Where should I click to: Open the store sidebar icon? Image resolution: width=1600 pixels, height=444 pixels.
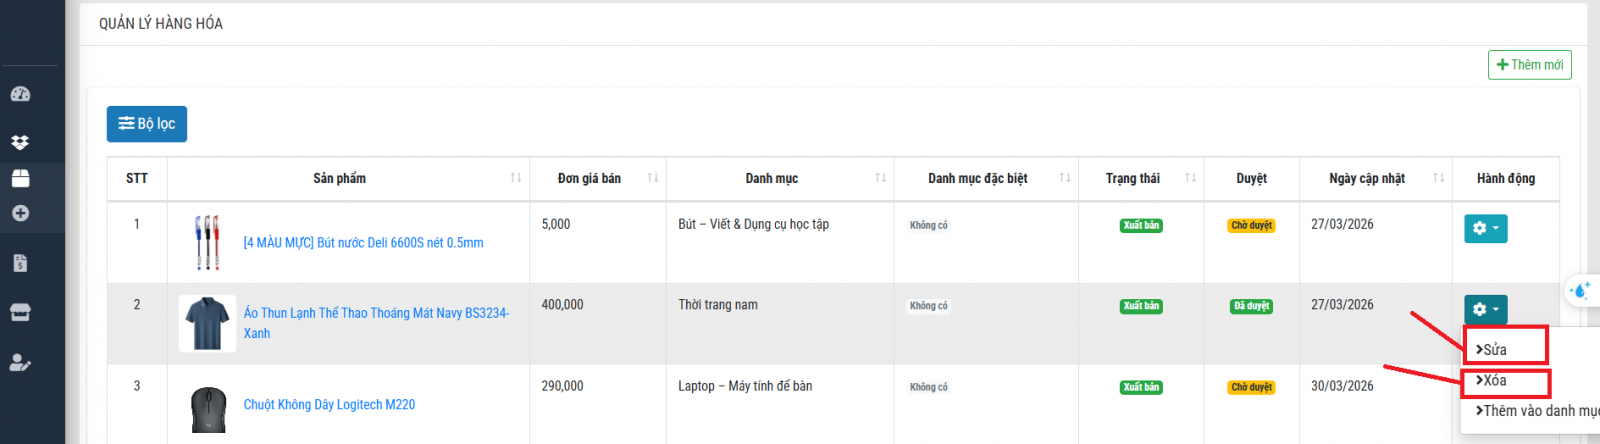click(x=20, y=312)
